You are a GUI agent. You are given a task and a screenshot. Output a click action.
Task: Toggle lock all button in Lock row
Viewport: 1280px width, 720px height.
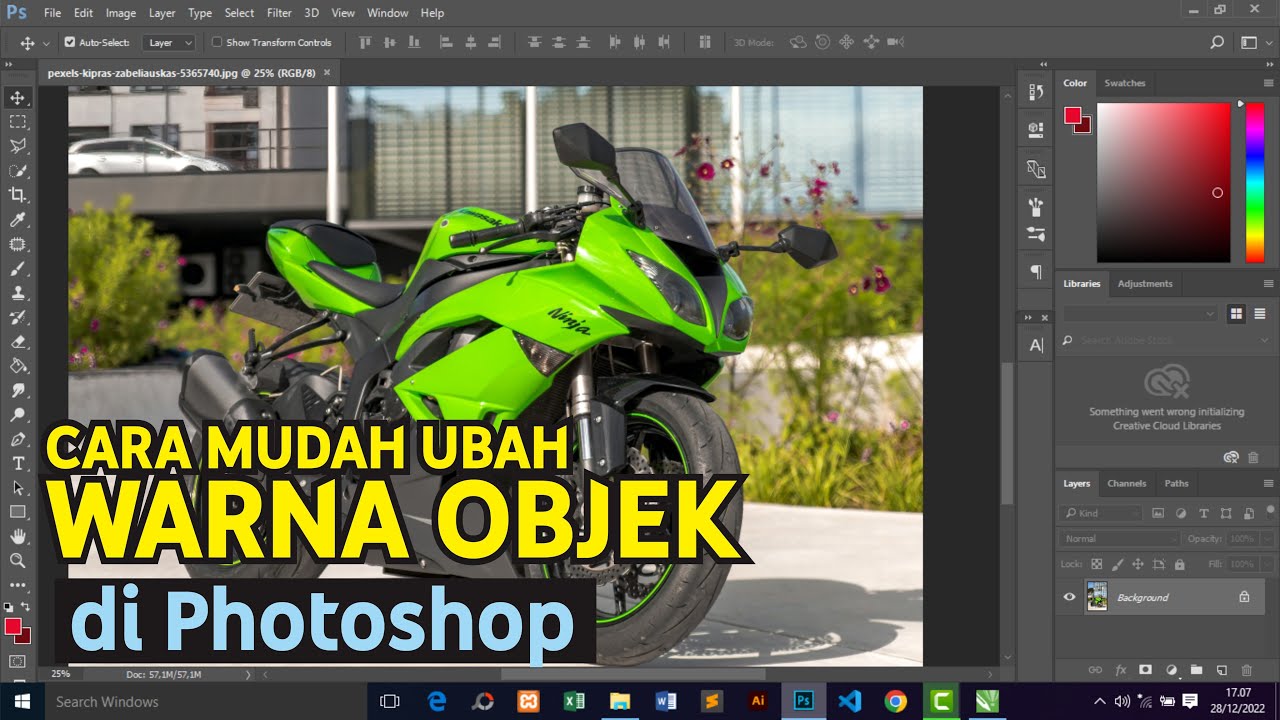point(1179,564)
